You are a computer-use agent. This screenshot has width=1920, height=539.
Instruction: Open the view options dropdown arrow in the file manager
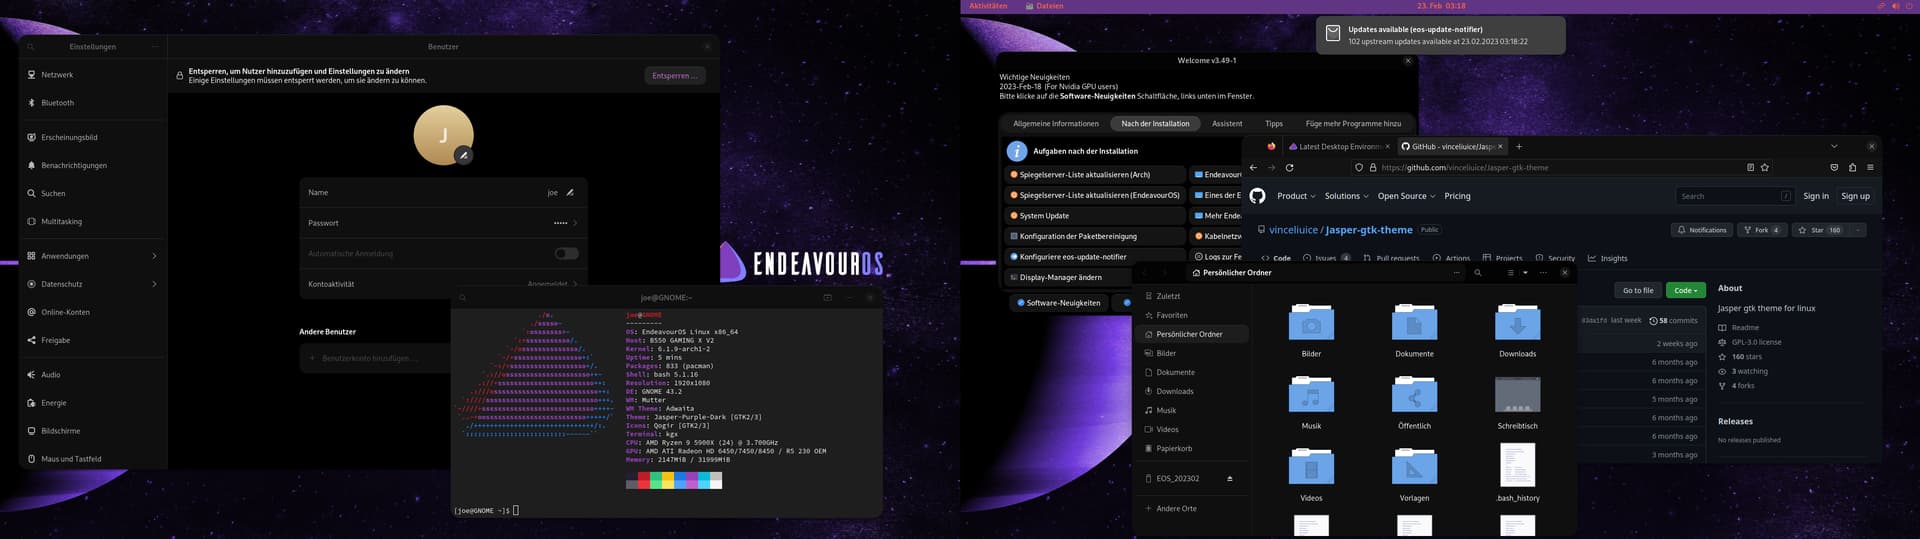(1525, 273)
